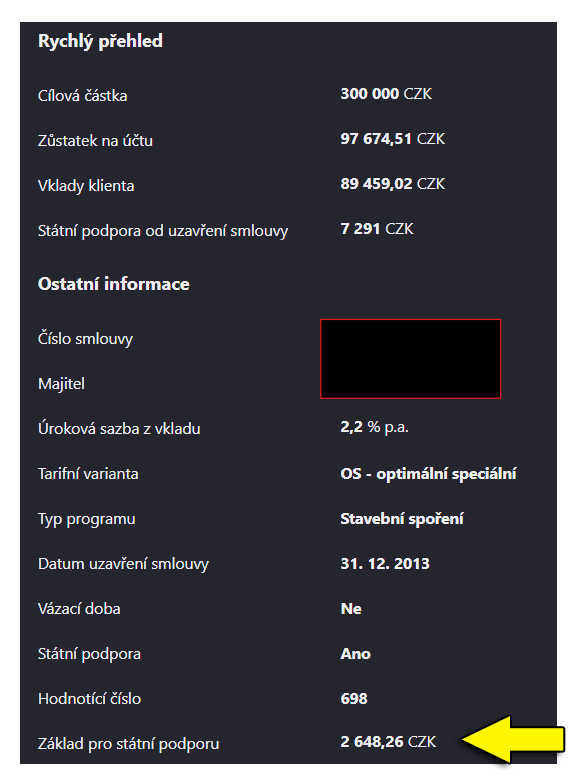
Task: Click the 2,2 % p.a. interest rate
Action: (374, 427)
